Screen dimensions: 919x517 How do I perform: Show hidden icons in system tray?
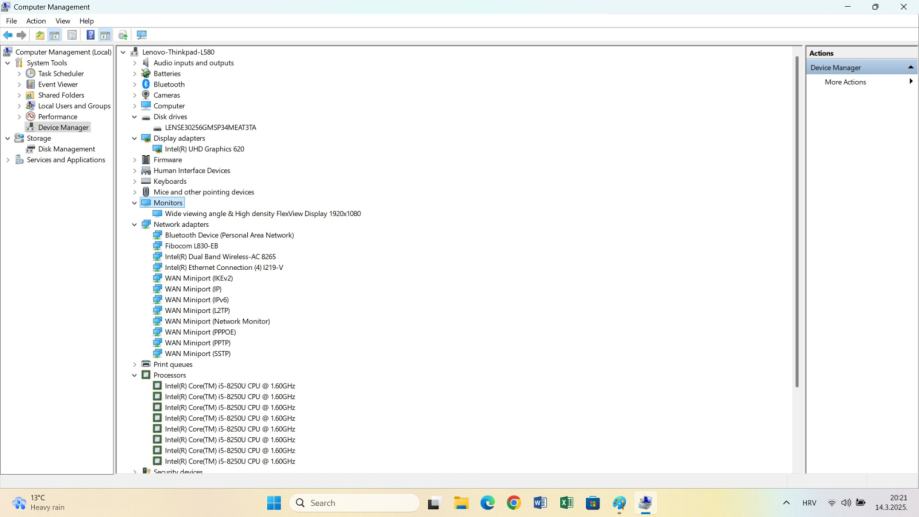coord(786,503)
